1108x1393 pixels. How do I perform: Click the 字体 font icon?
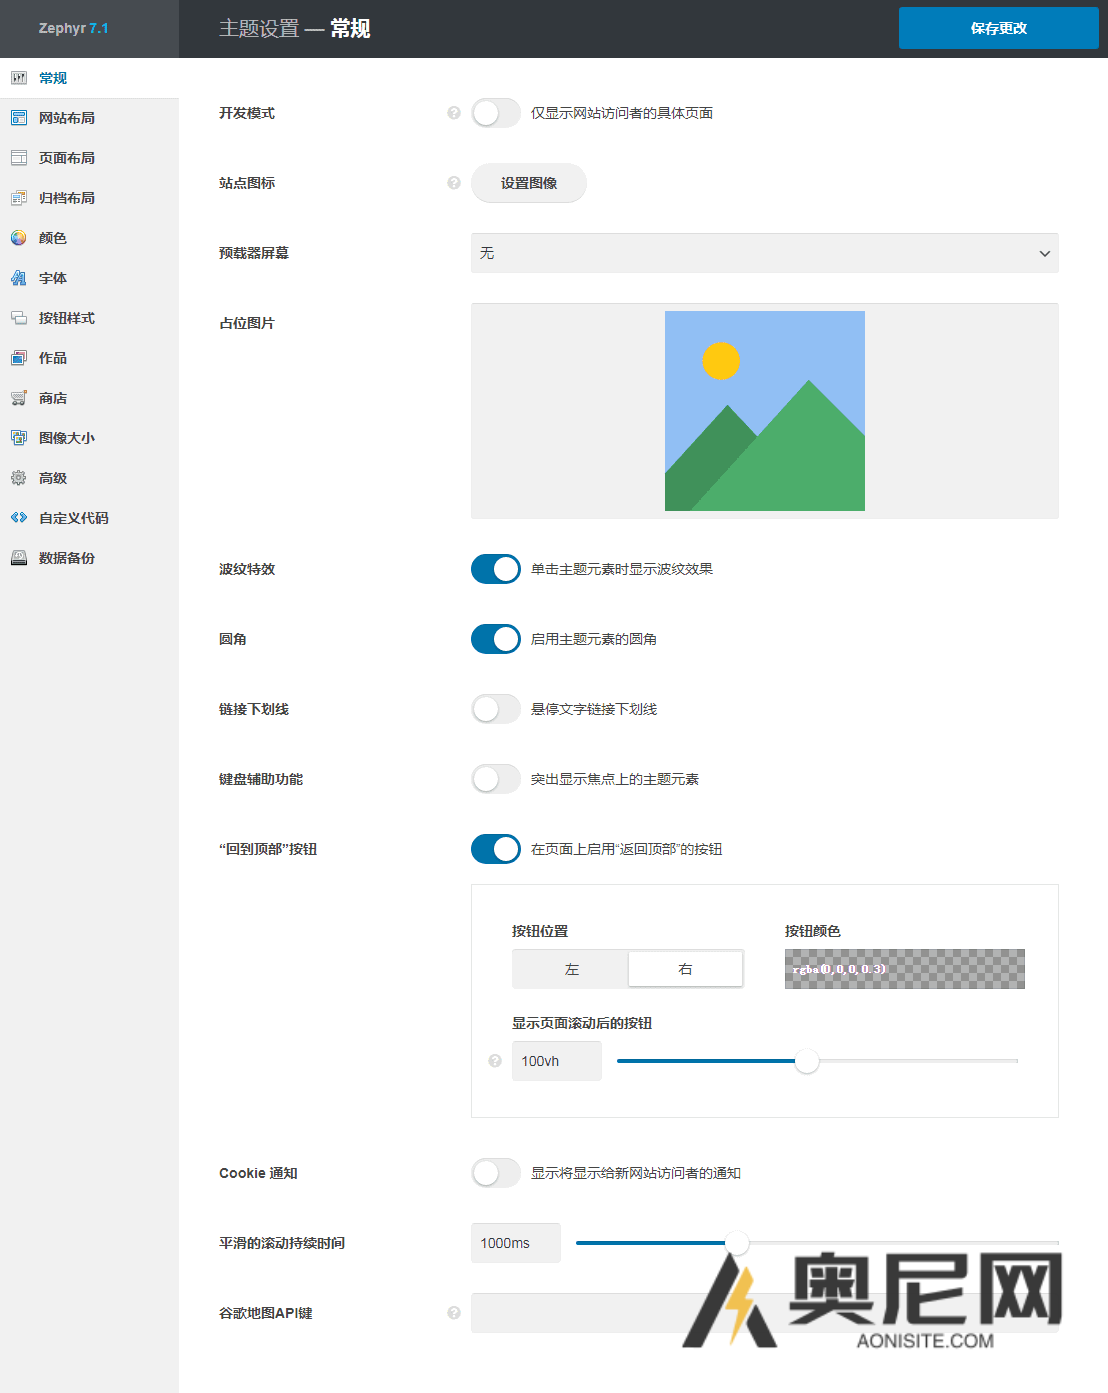coord(18,278)
